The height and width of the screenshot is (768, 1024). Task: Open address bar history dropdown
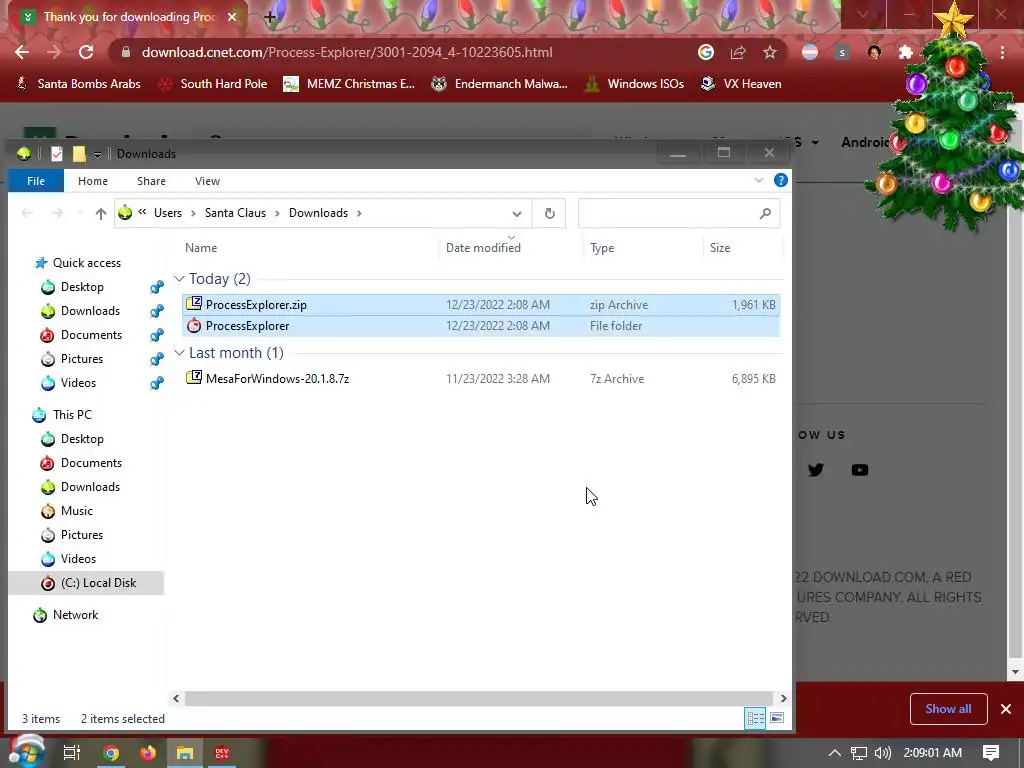[x=517, y=214]
